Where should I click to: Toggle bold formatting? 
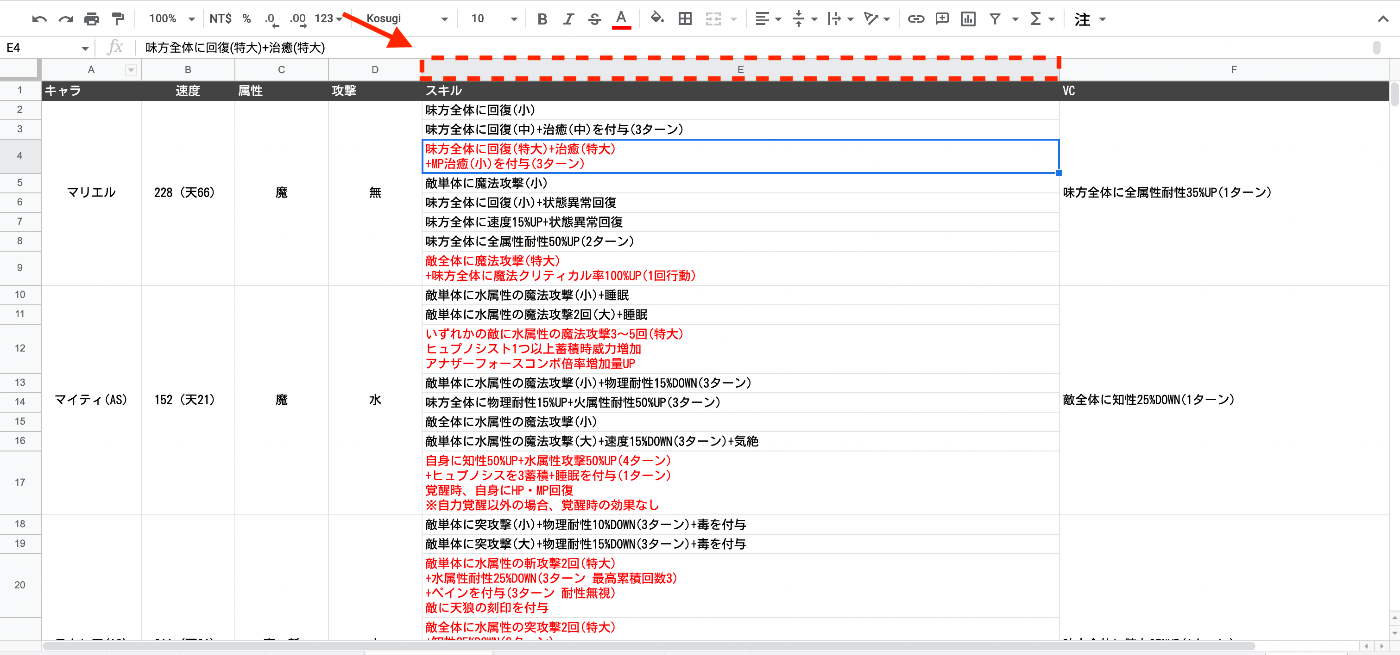click(542, 19)
